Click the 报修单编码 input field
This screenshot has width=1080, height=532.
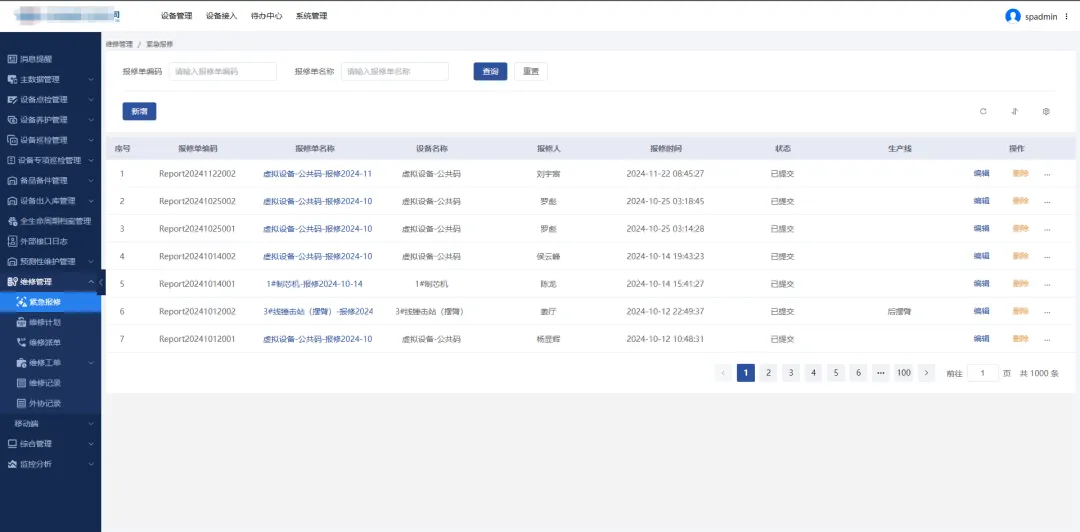point(222,71)
